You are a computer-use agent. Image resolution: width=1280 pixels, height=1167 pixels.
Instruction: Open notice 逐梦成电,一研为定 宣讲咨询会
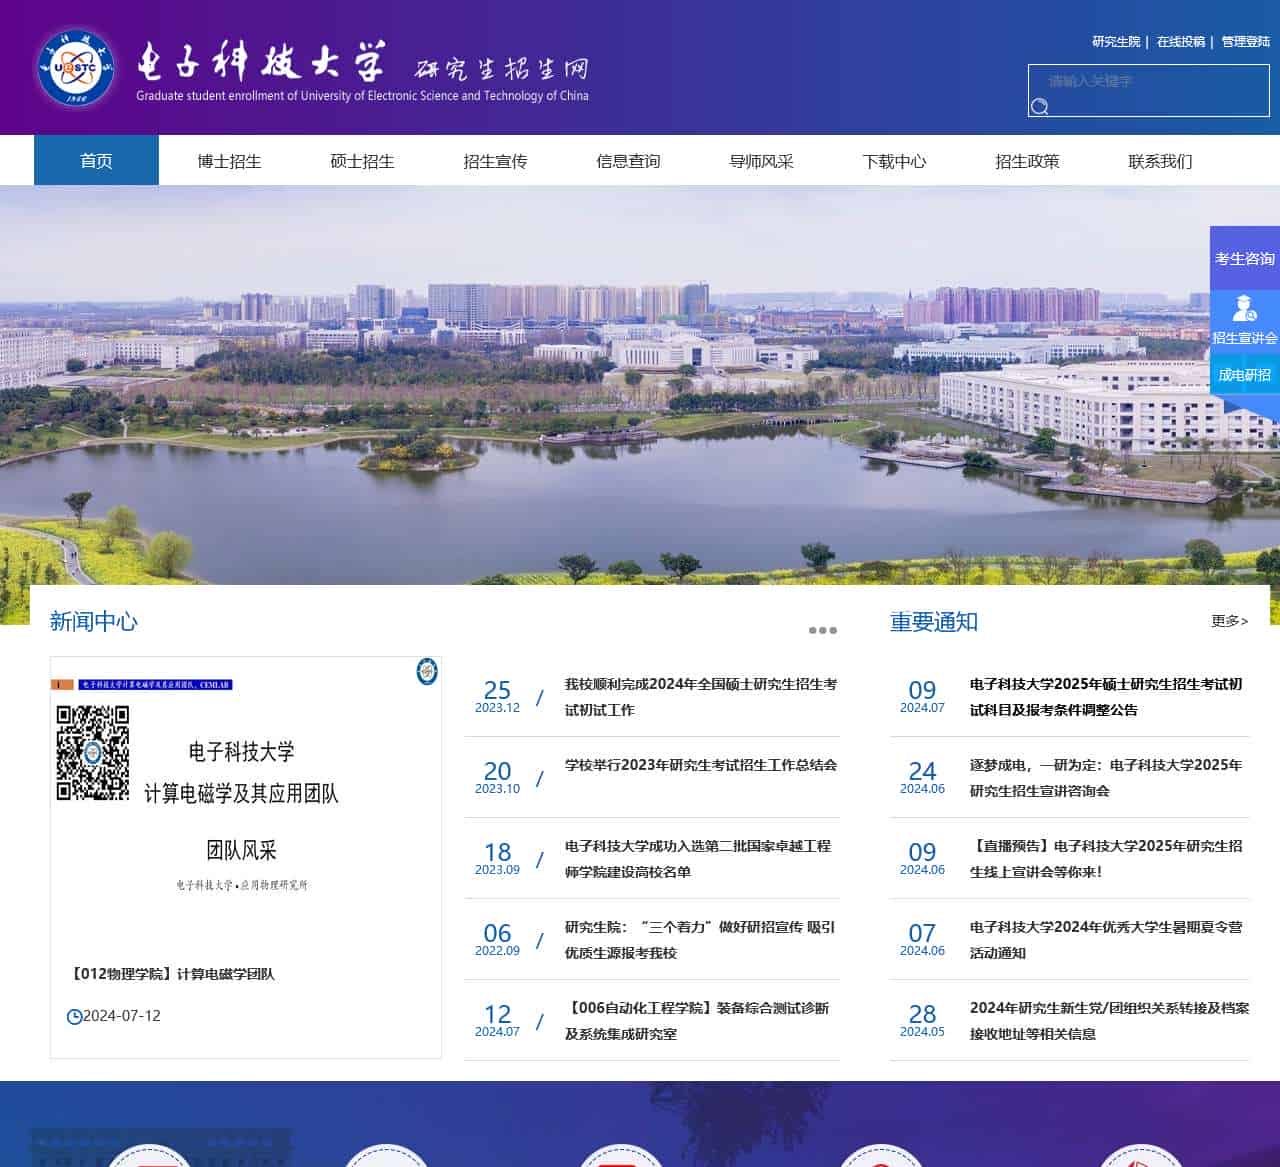[1106, 778]
